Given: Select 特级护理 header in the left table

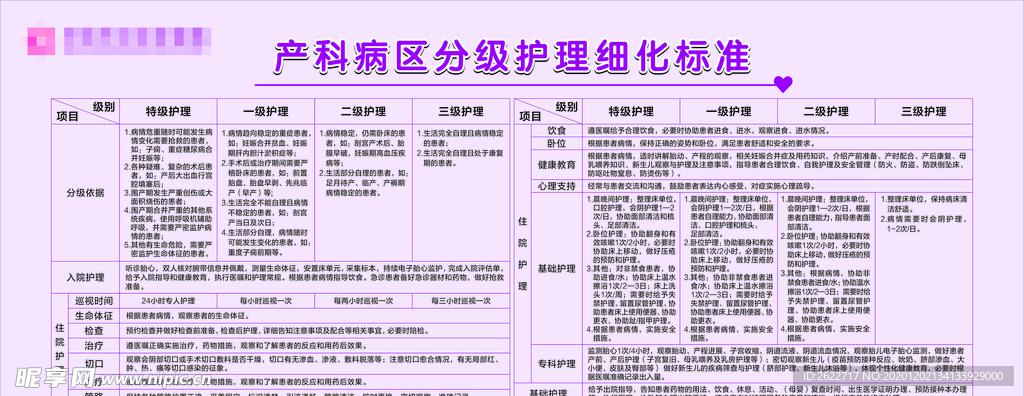Looking at the screenshot, I should click(x=168, y=112).
